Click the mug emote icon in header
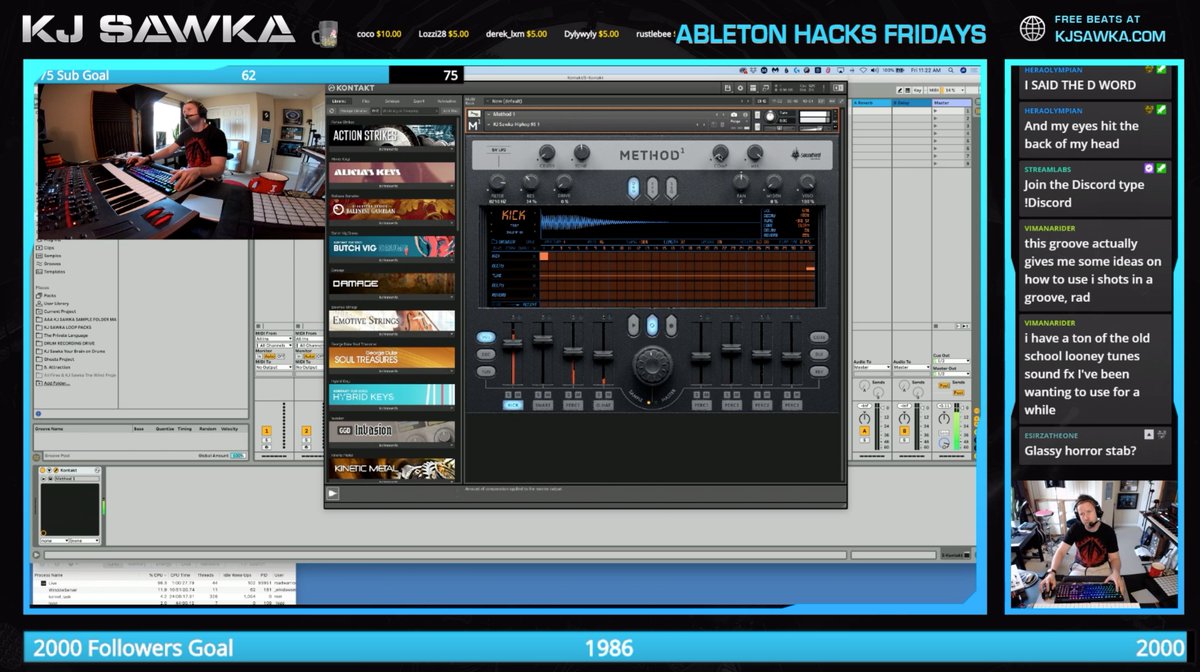1200x672 pixels. (327, 34)
